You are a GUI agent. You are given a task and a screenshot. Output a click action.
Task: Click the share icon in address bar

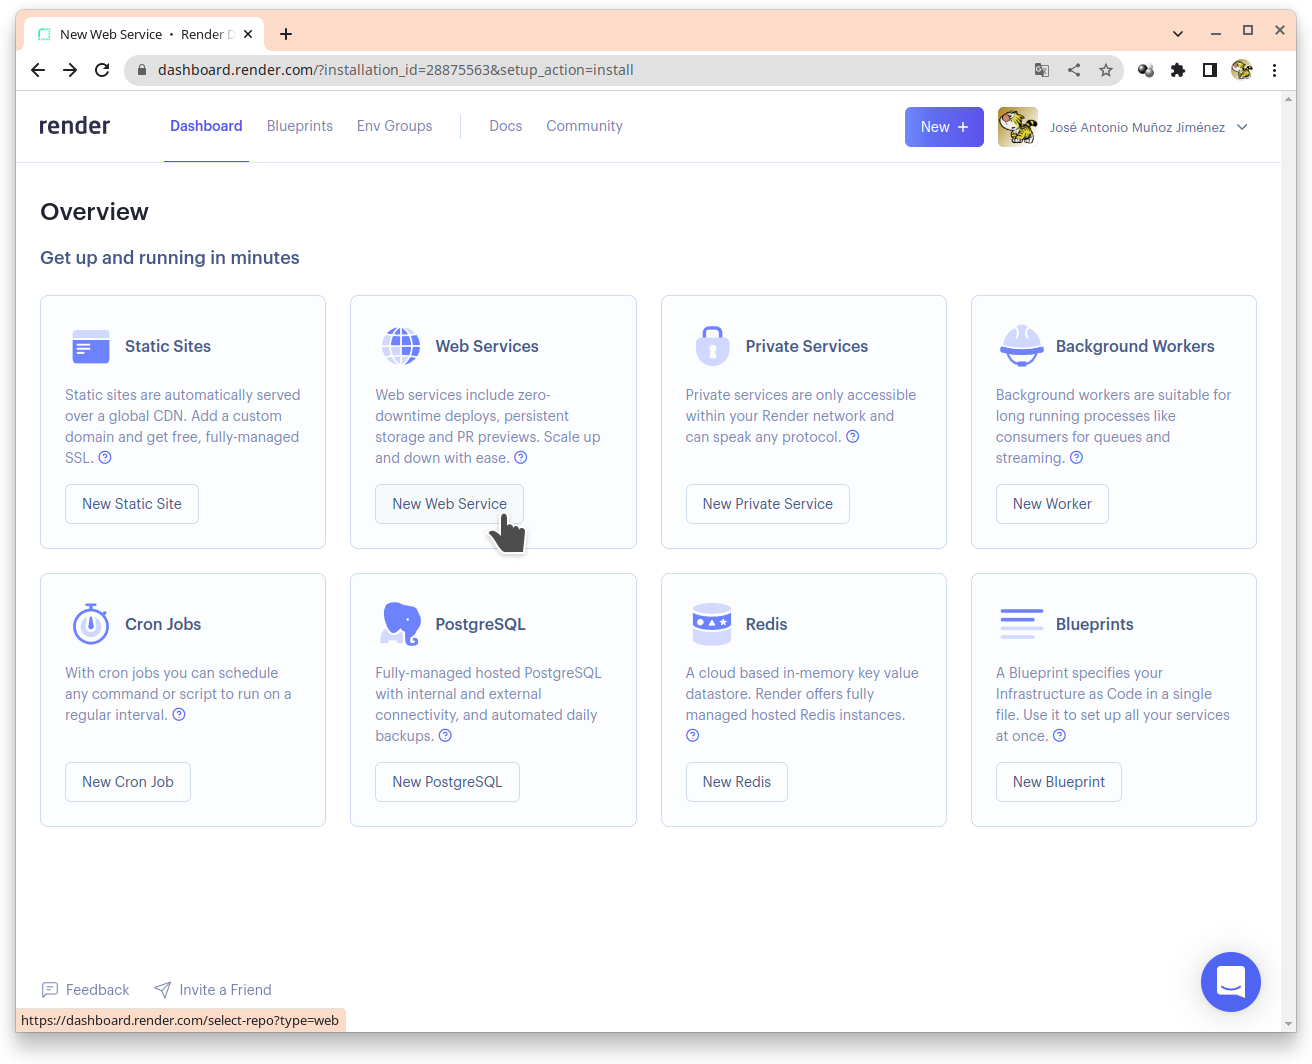click(x=1074, y=70)
